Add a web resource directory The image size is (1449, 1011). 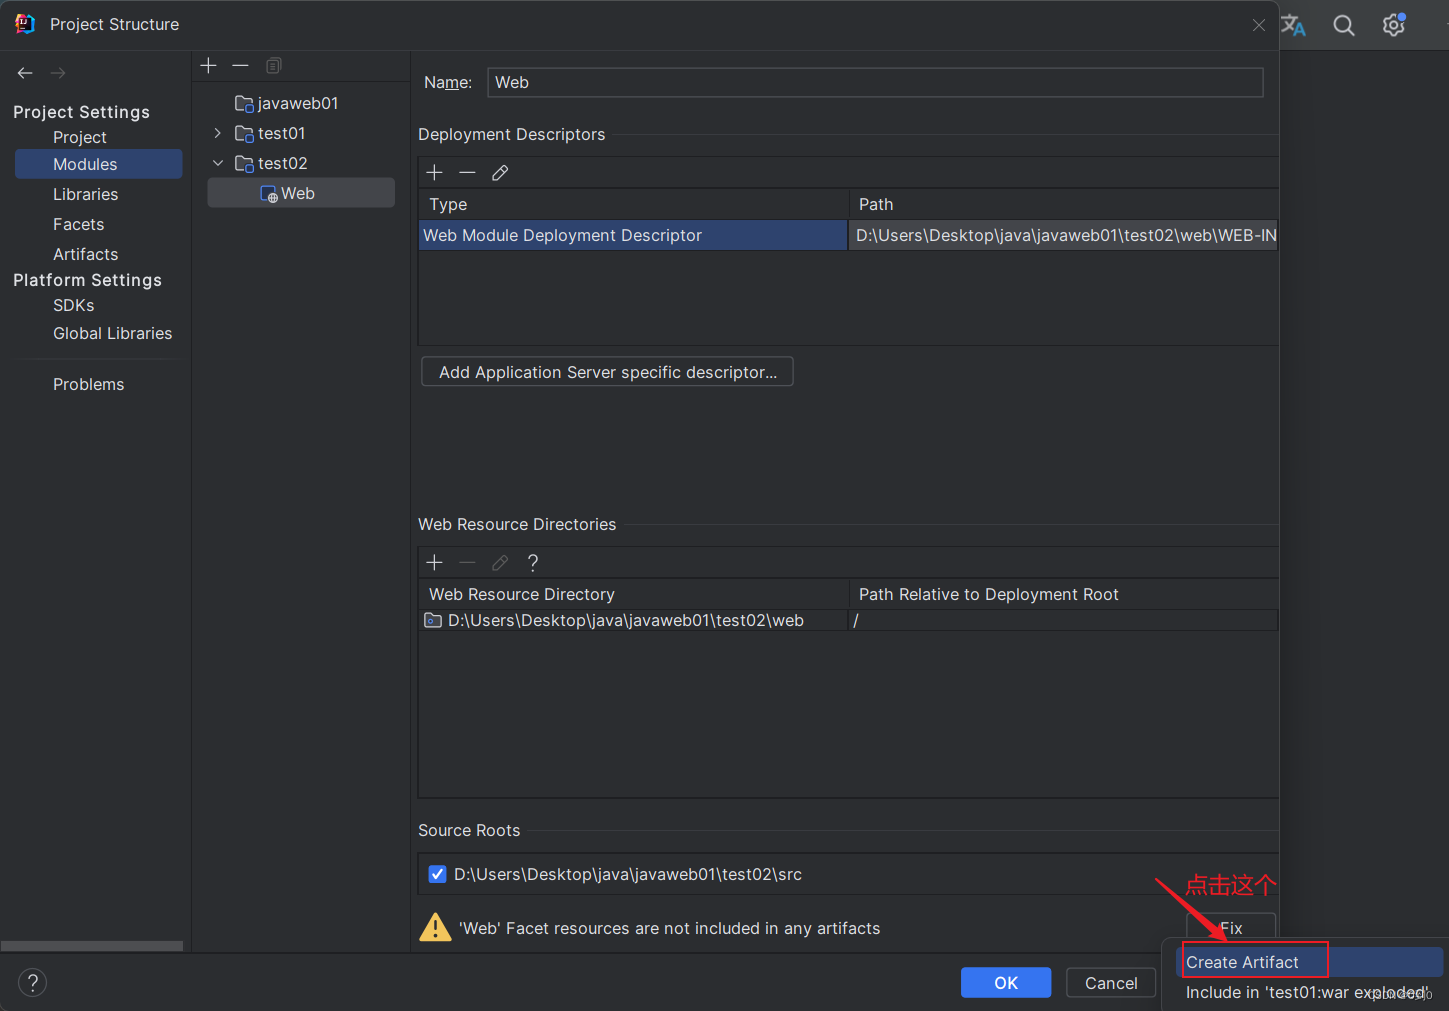[434, 563]
